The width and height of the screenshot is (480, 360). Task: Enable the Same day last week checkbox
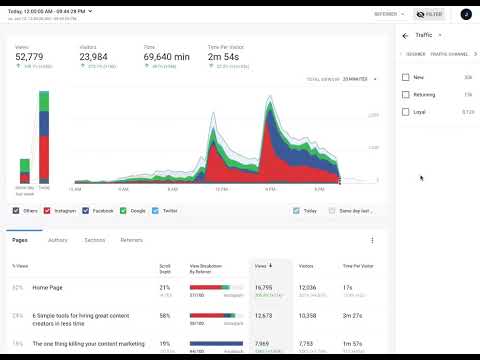click(x=332, y=211)
